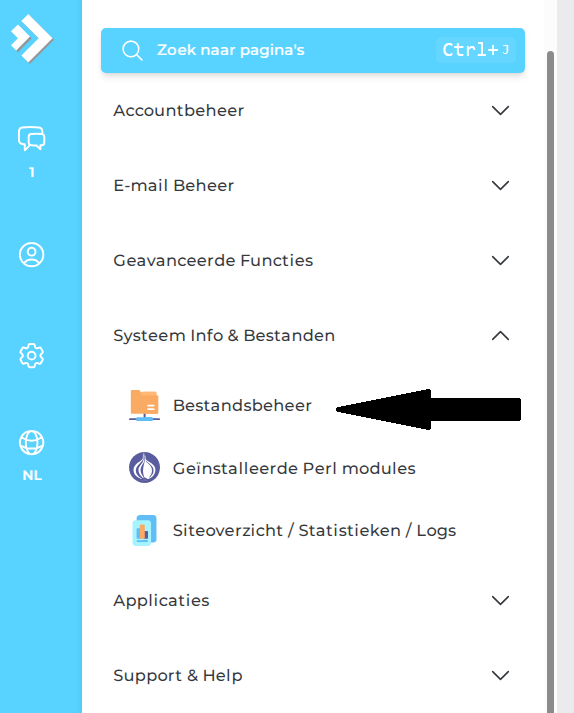Open the messages chat bubble icon
Screen dimensions: 574x713
31,138
